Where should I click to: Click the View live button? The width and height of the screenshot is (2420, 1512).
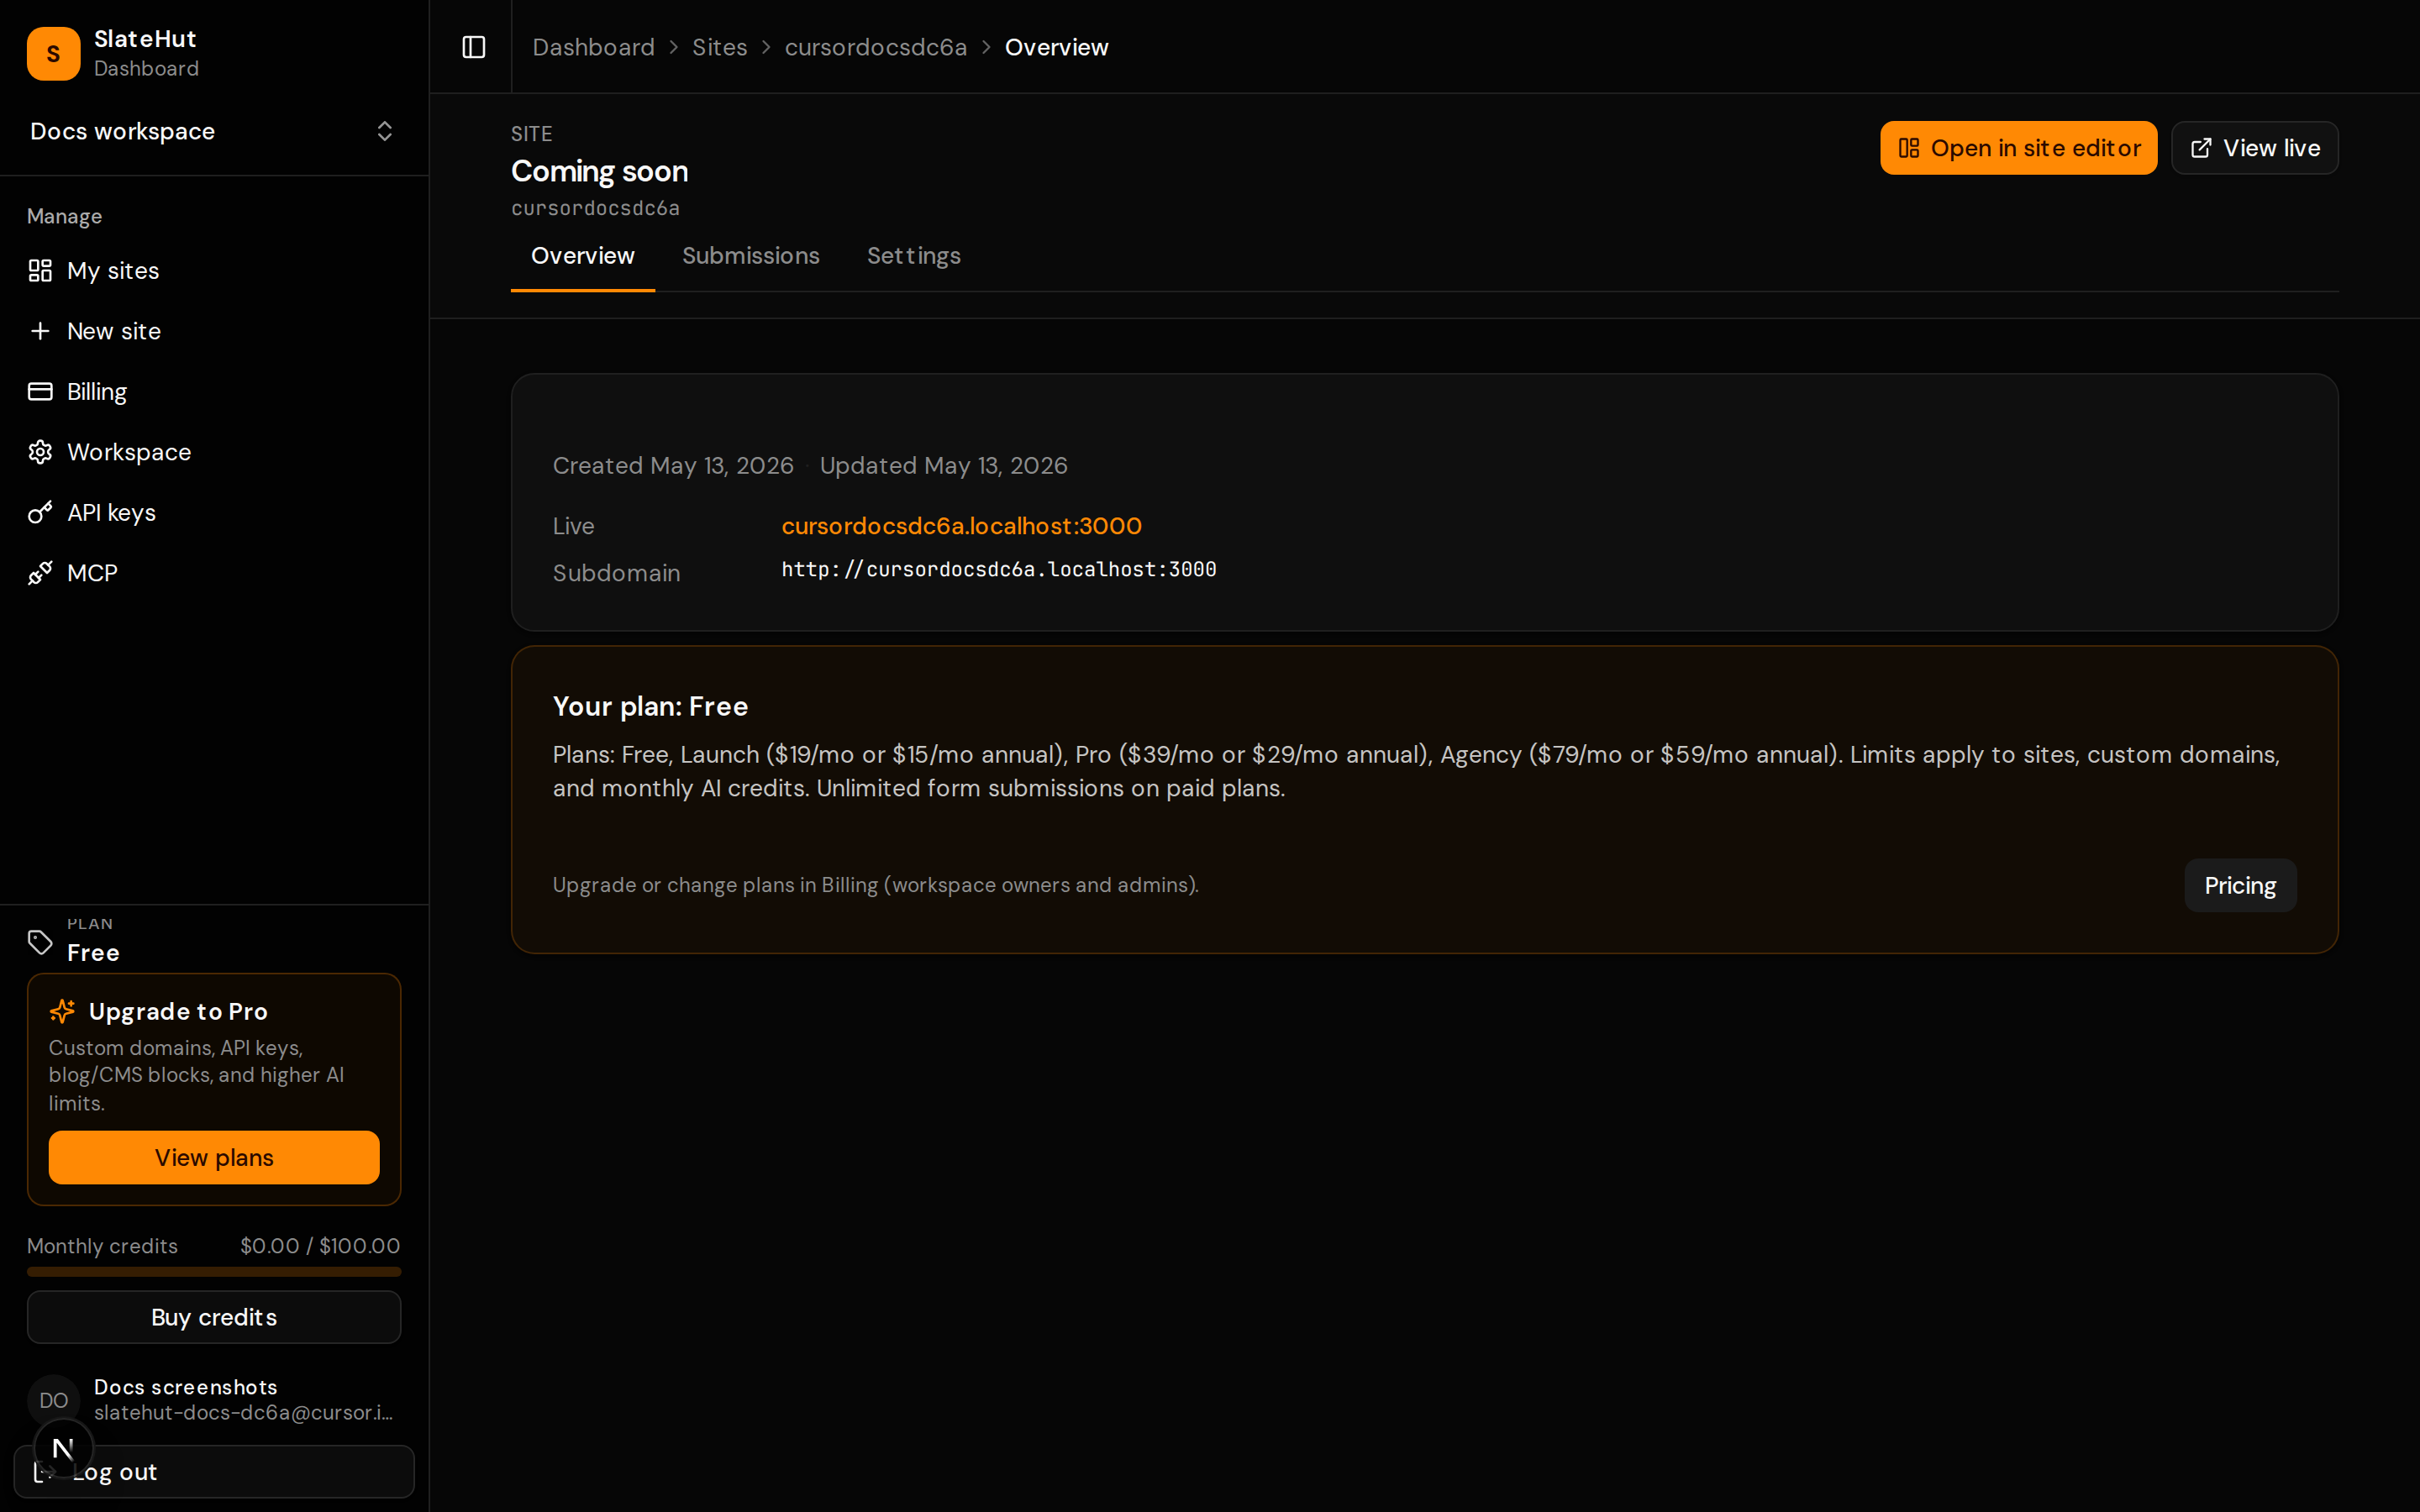click(2254, 148)
